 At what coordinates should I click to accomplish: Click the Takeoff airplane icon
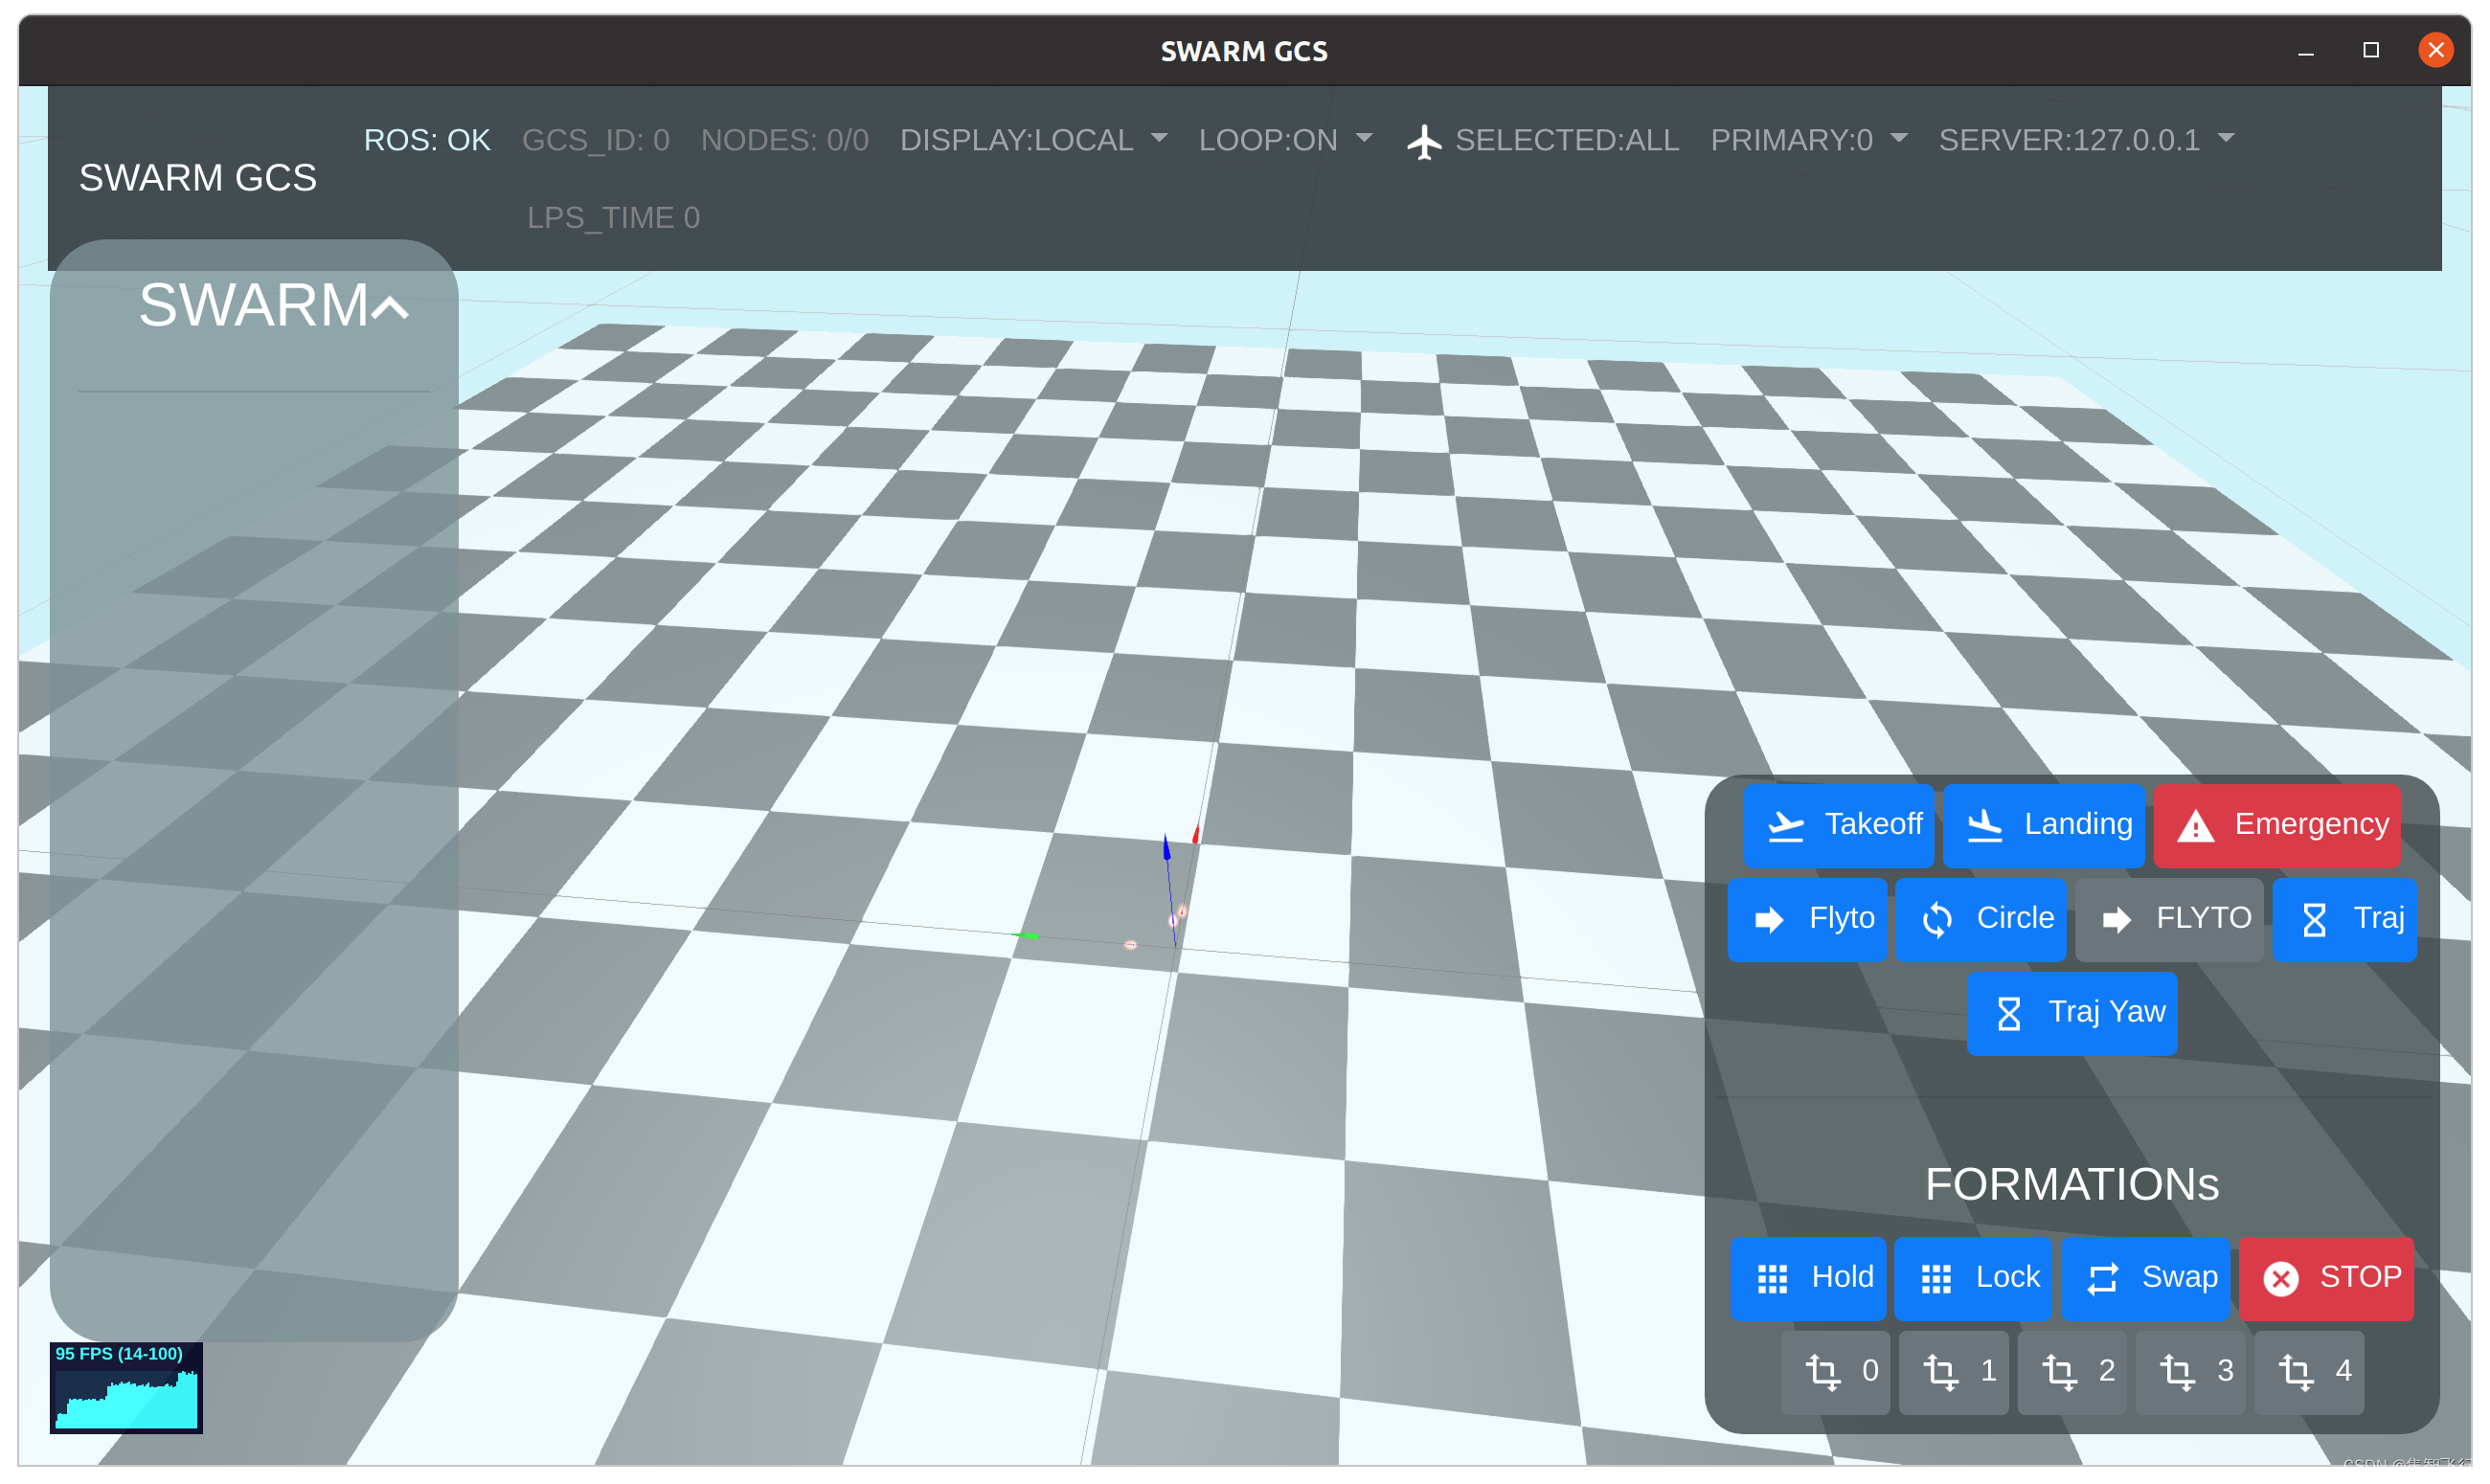pos(1785,826)
